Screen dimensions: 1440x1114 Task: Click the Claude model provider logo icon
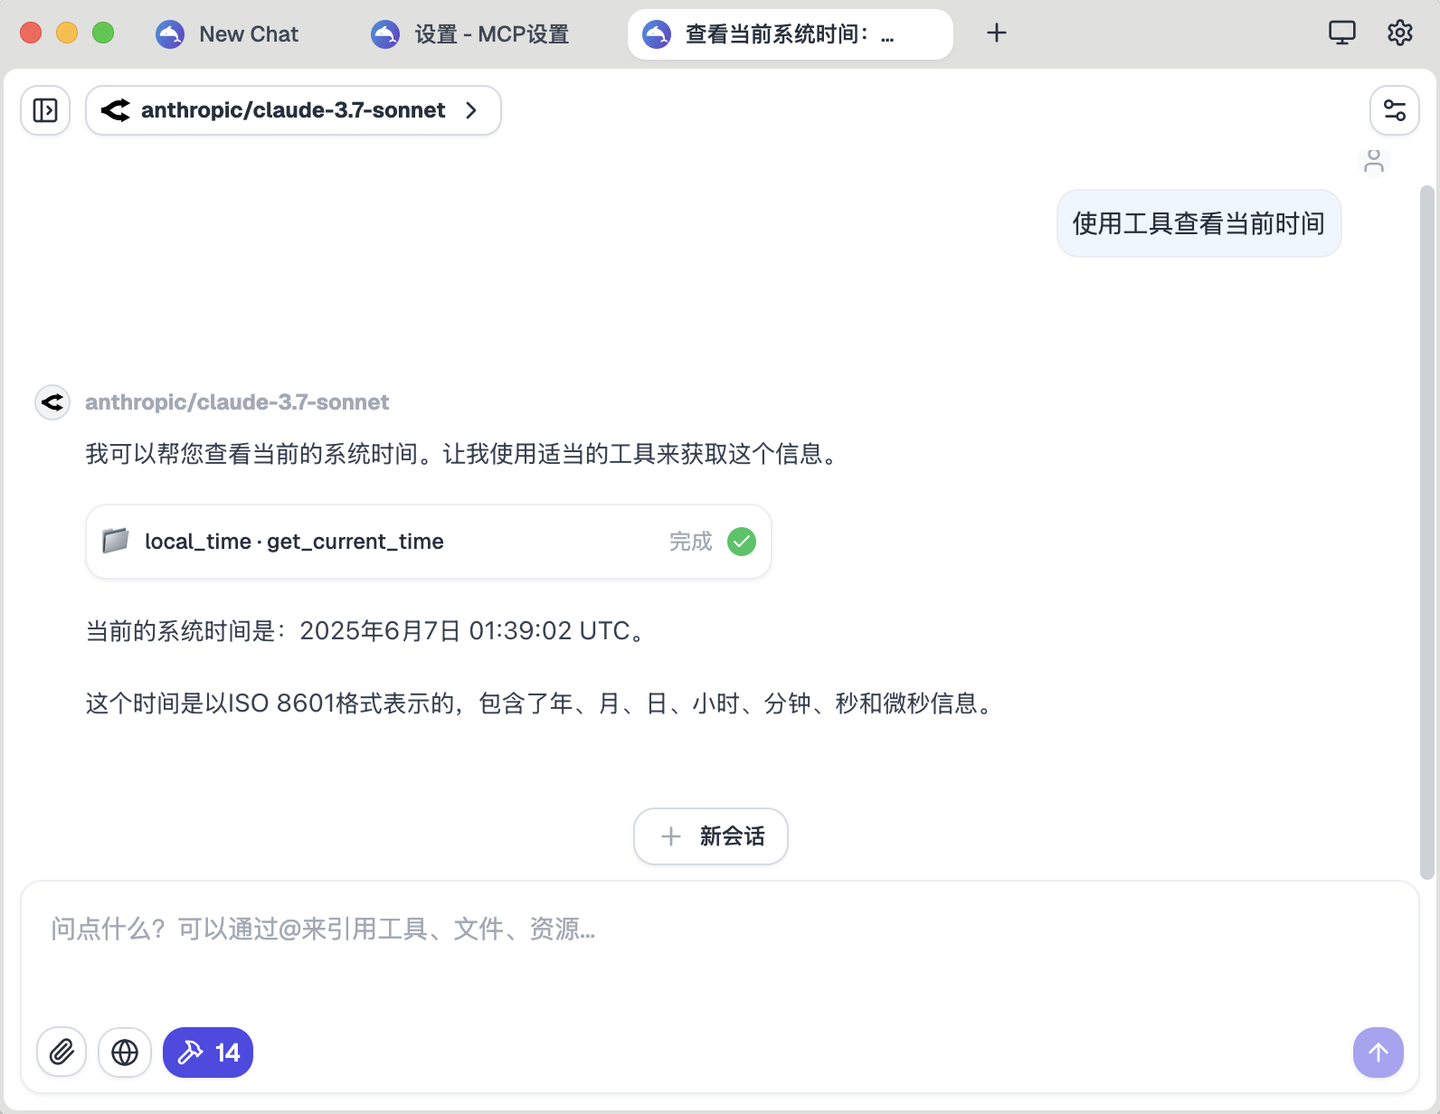(x=115, y=110)
